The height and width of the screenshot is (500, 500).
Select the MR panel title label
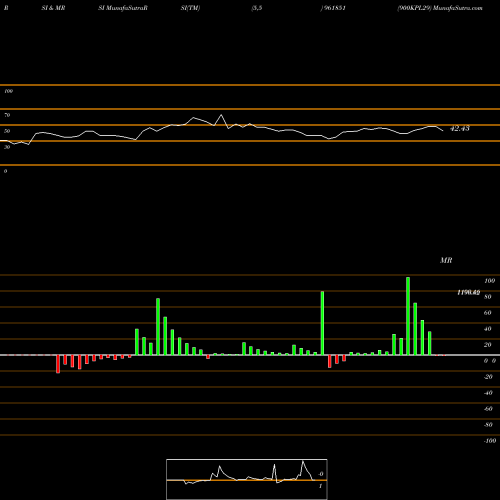446,260
